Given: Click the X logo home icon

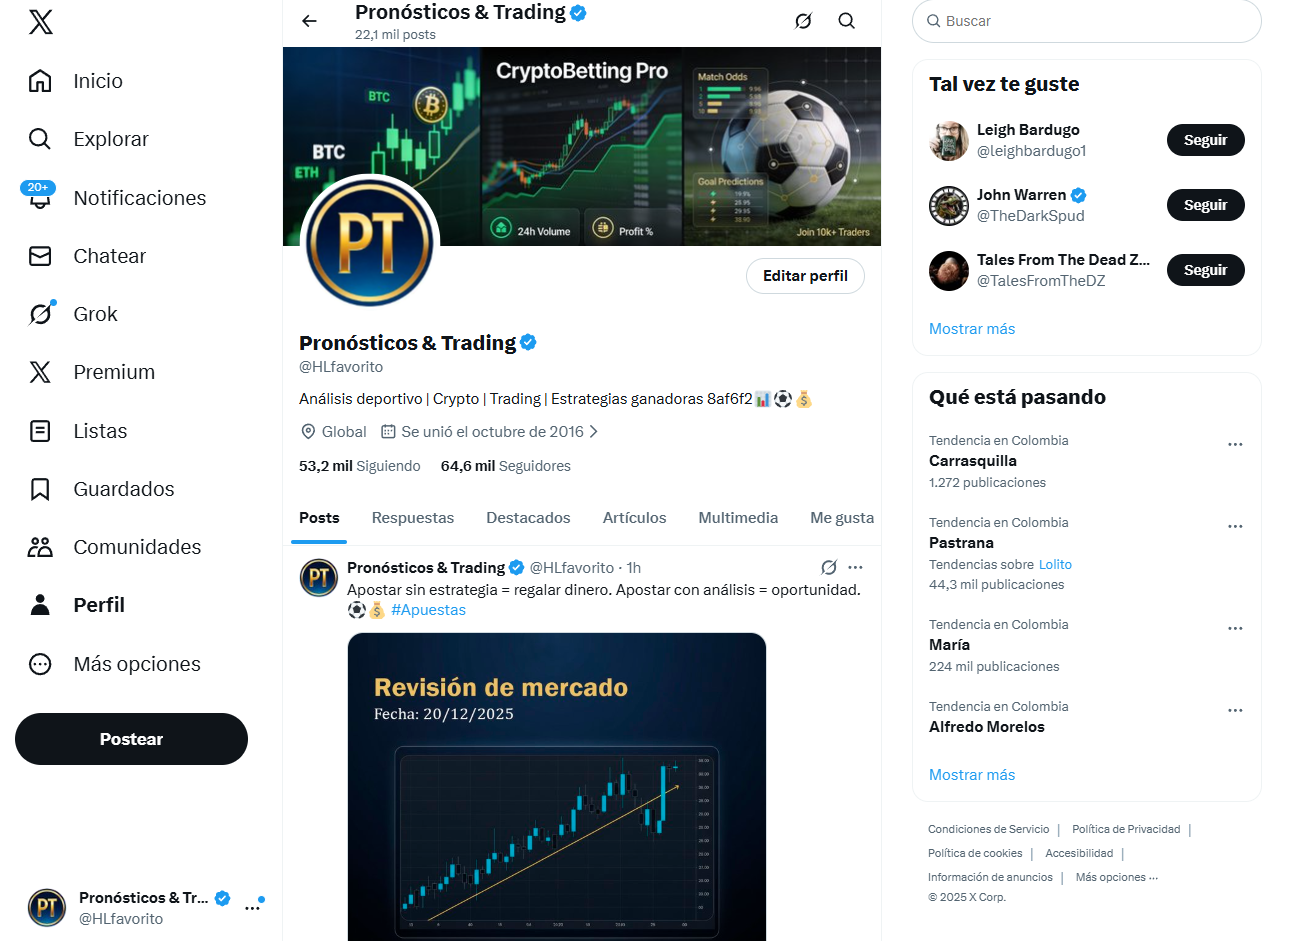Looking at the screenshot, I should pyautogui.click(x=41, y=22).
